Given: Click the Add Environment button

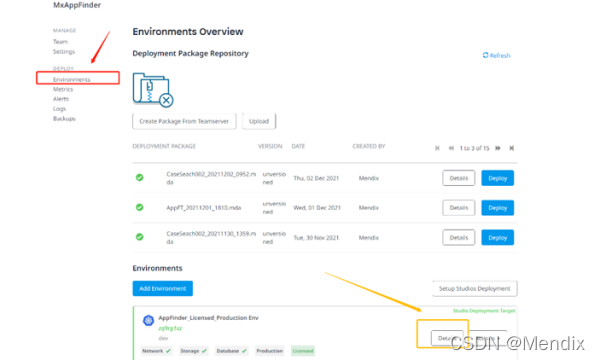Looking at the screenshot, I should (163, 288).
